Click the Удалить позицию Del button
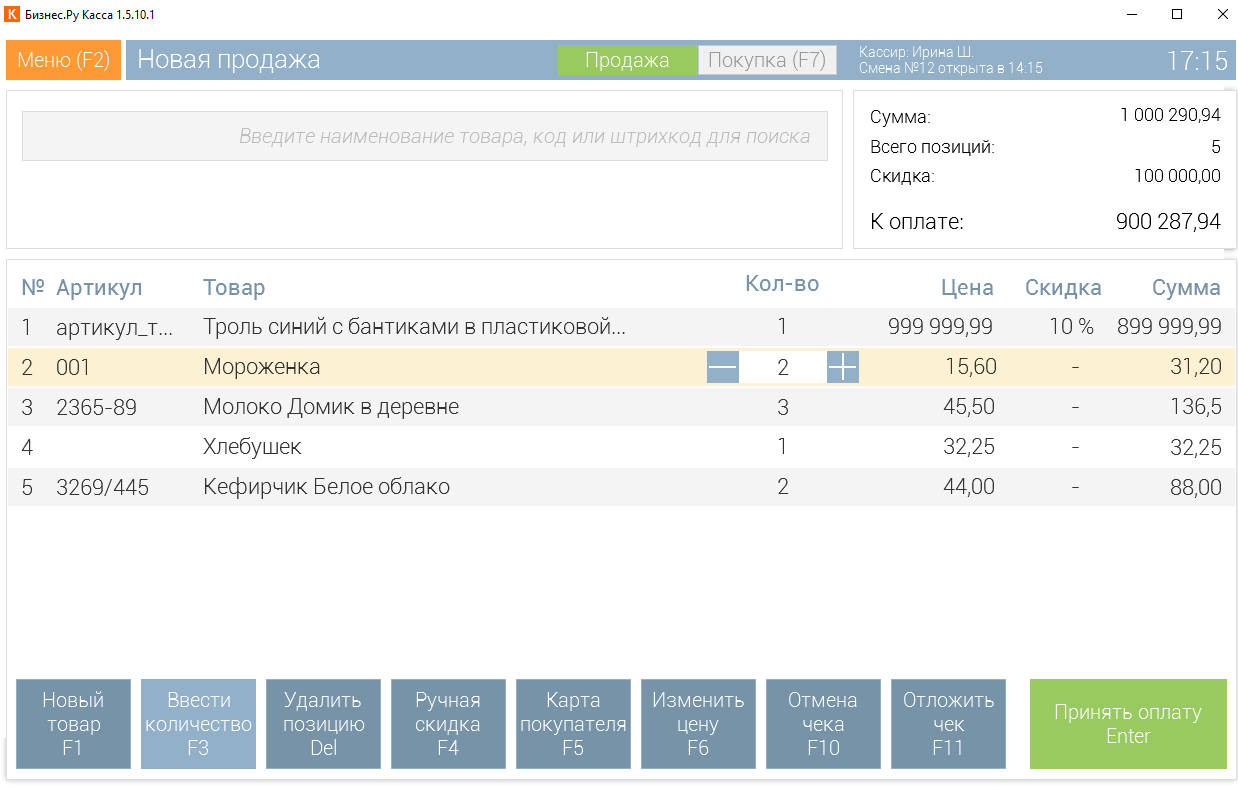This screenshot has height=788, width=1238. (323, 724)
